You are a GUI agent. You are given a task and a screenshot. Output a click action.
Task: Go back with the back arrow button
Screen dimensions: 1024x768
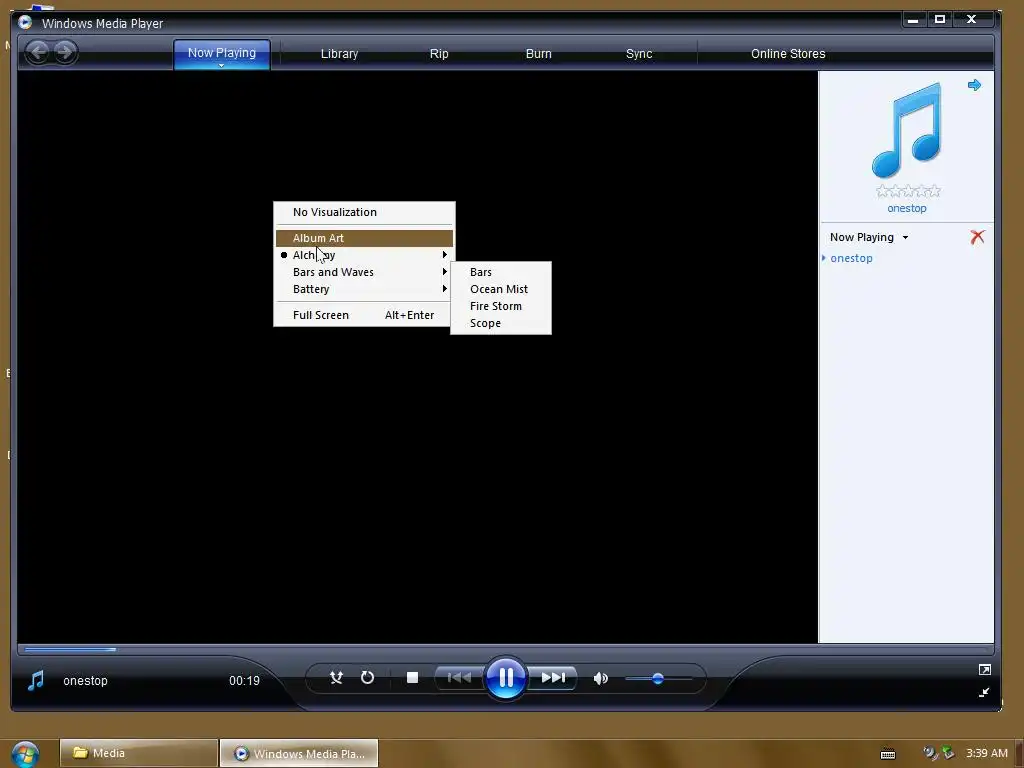point(38,52)
